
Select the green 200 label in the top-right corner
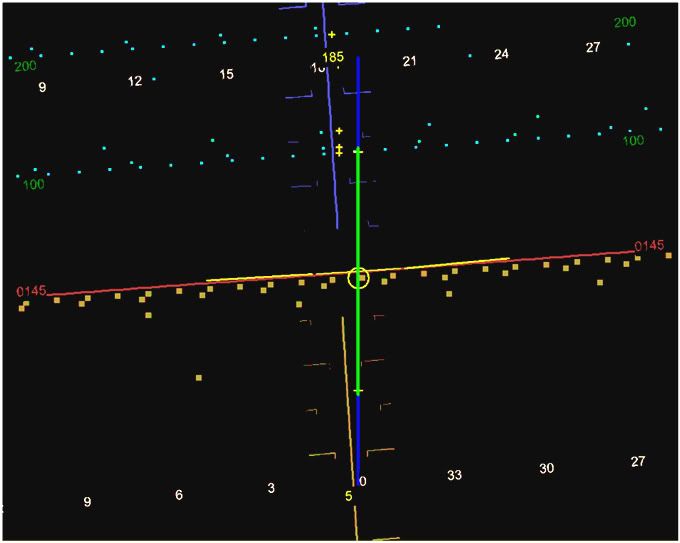point(624,23)
